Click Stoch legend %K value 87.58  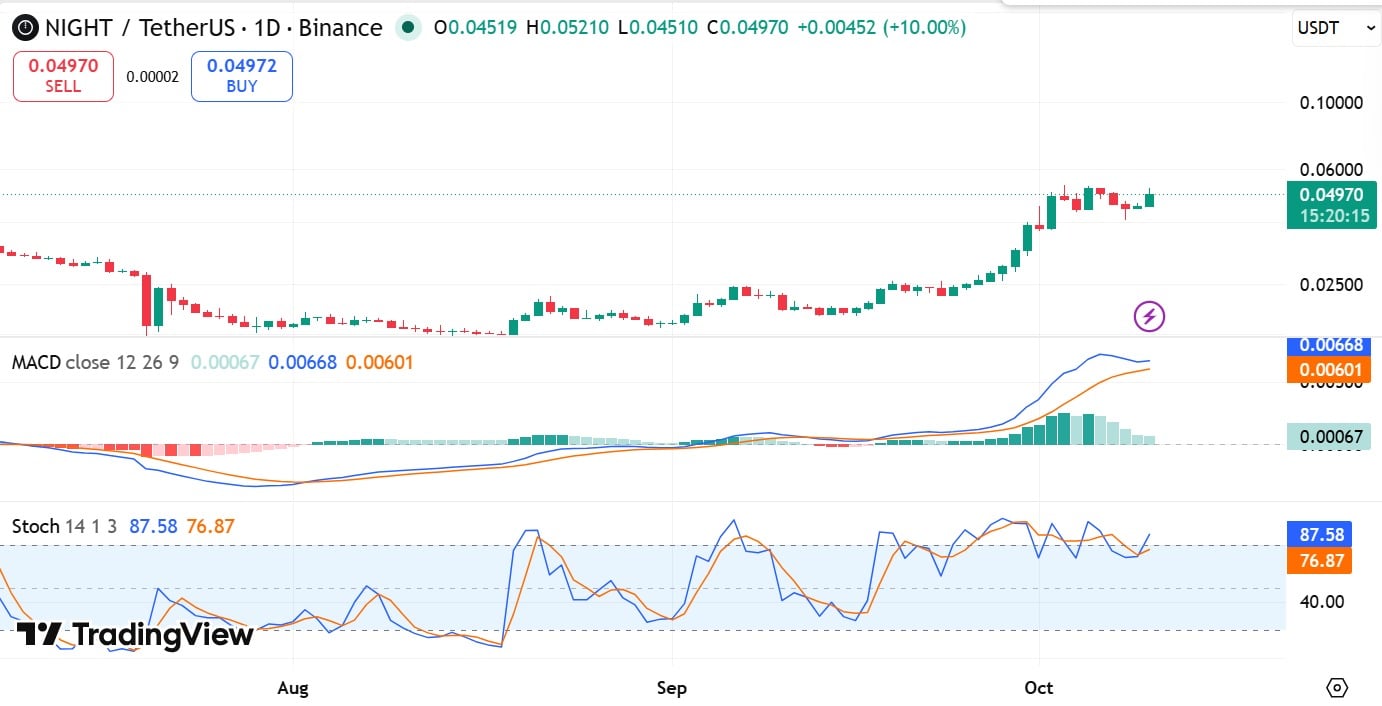click(153, 526)
